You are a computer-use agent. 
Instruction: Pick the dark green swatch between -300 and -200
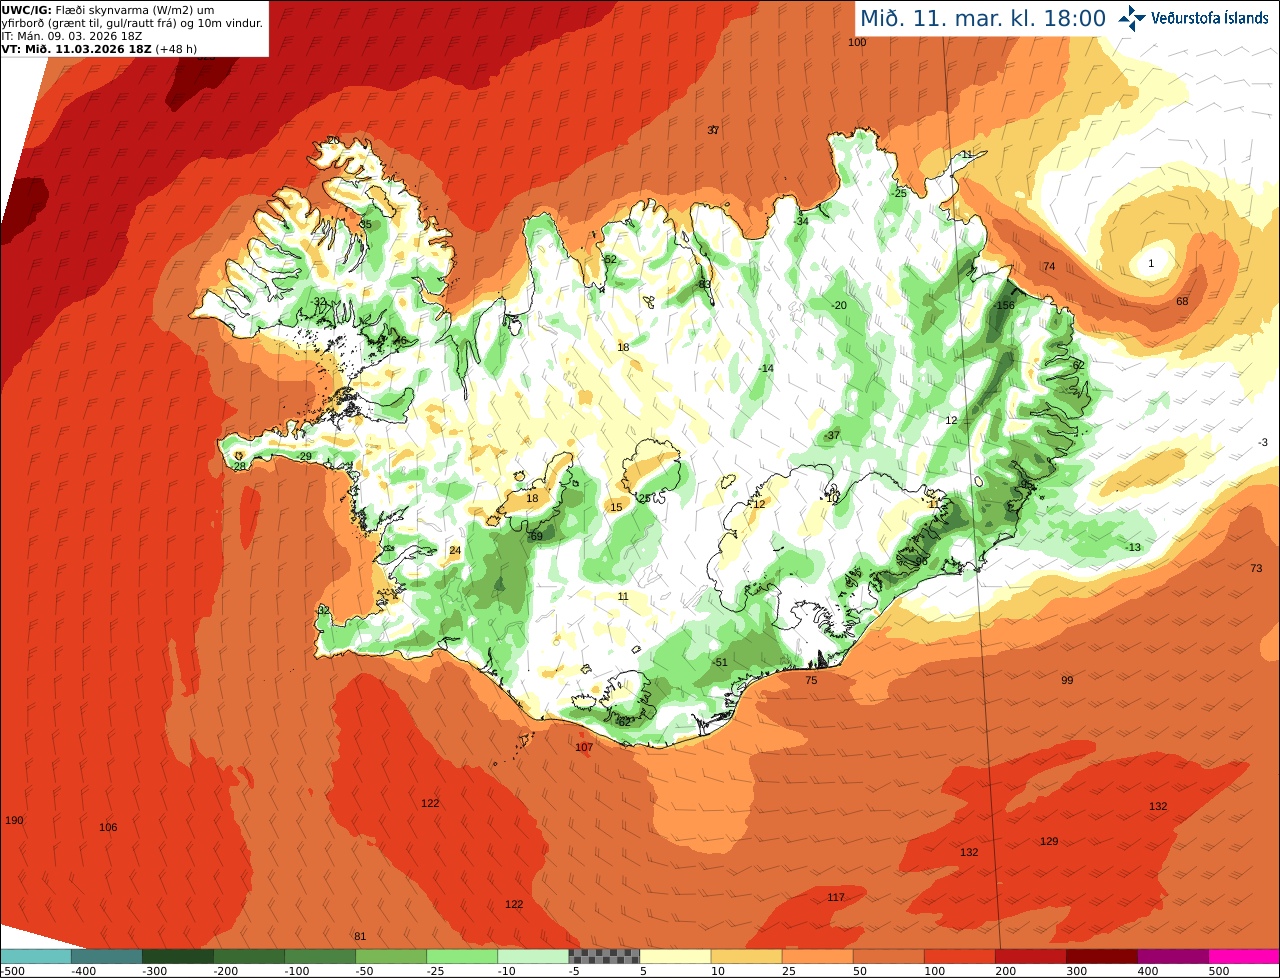177,956
